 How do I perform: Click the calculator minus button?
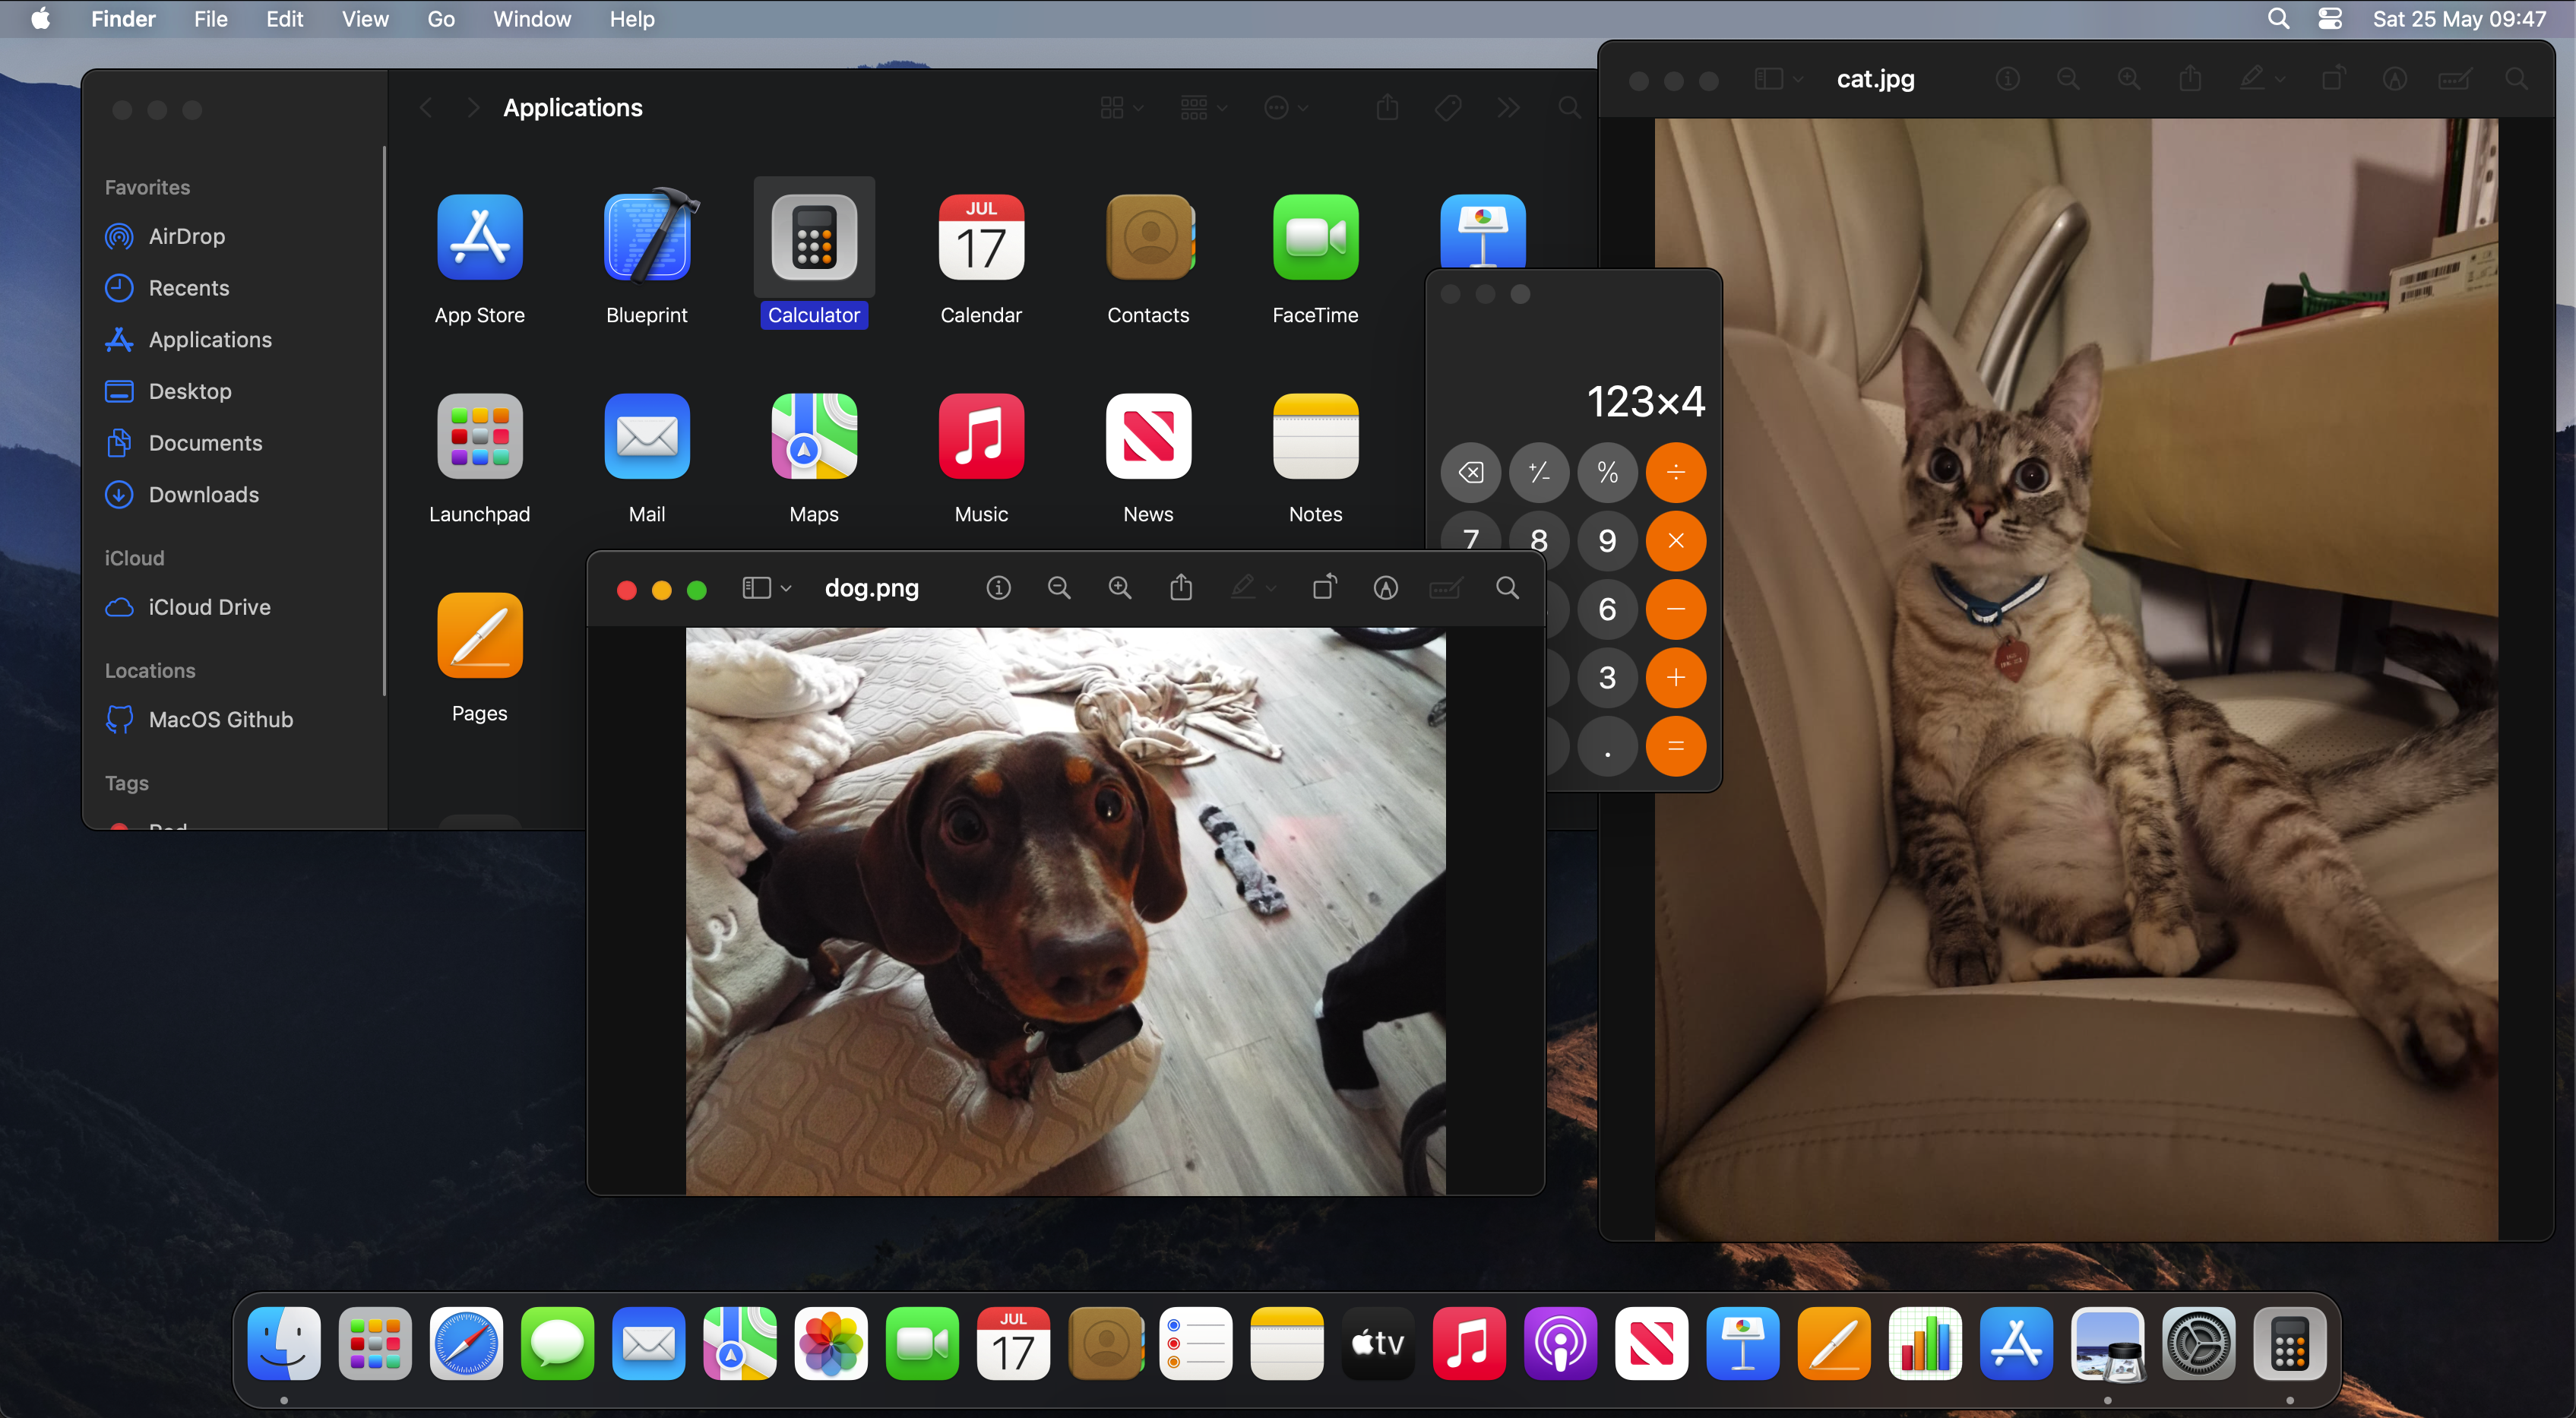(1676, 609)
